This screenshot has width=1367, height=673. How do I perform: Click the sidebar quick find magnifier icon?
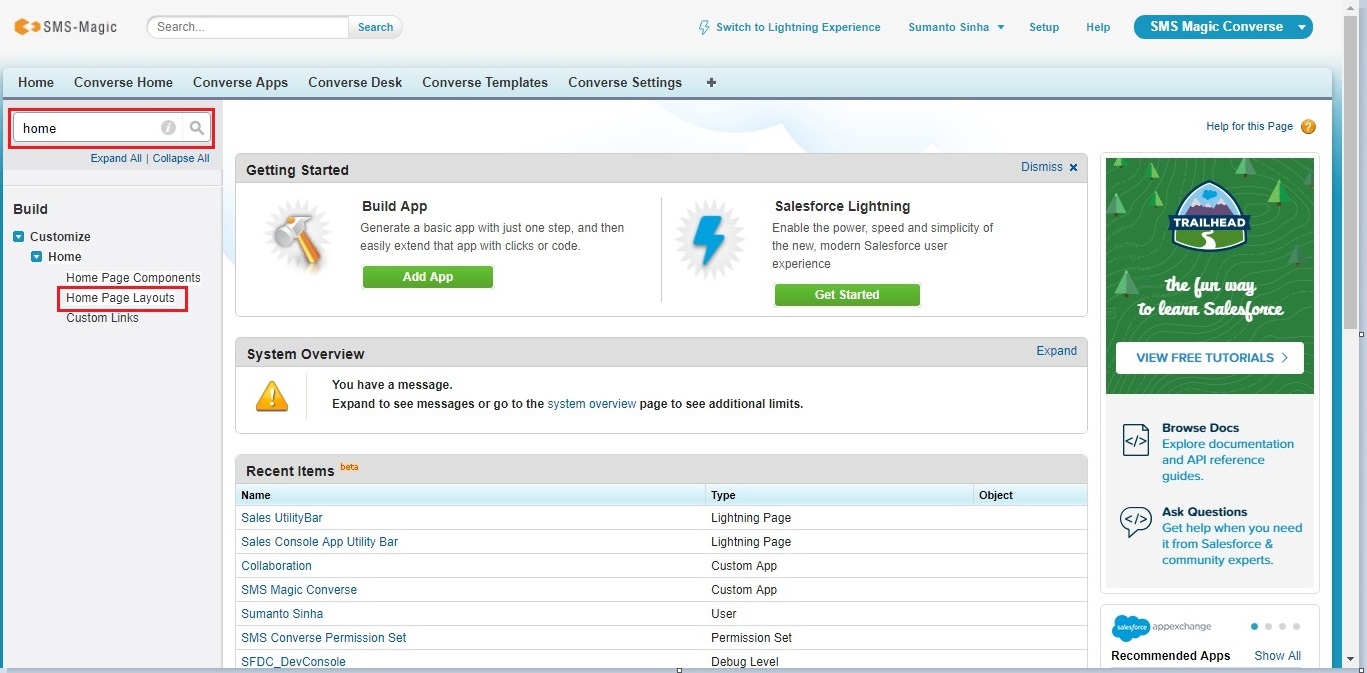tap(197, 128)
